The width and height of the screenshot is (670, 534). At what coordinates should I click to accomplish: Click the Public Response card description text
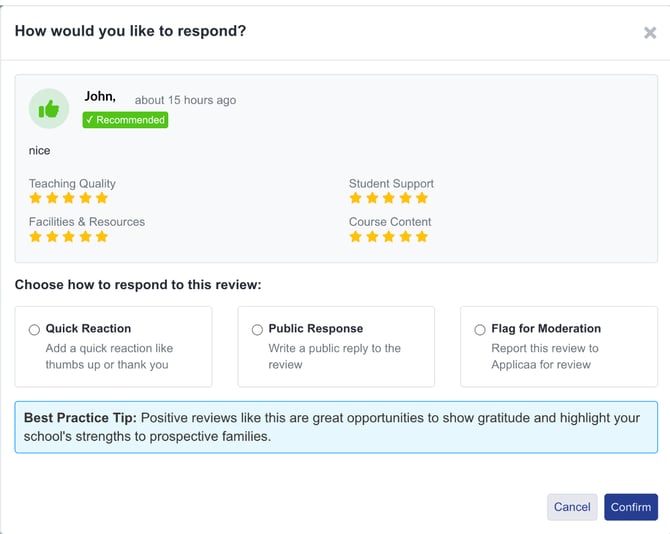click(334, 356)
